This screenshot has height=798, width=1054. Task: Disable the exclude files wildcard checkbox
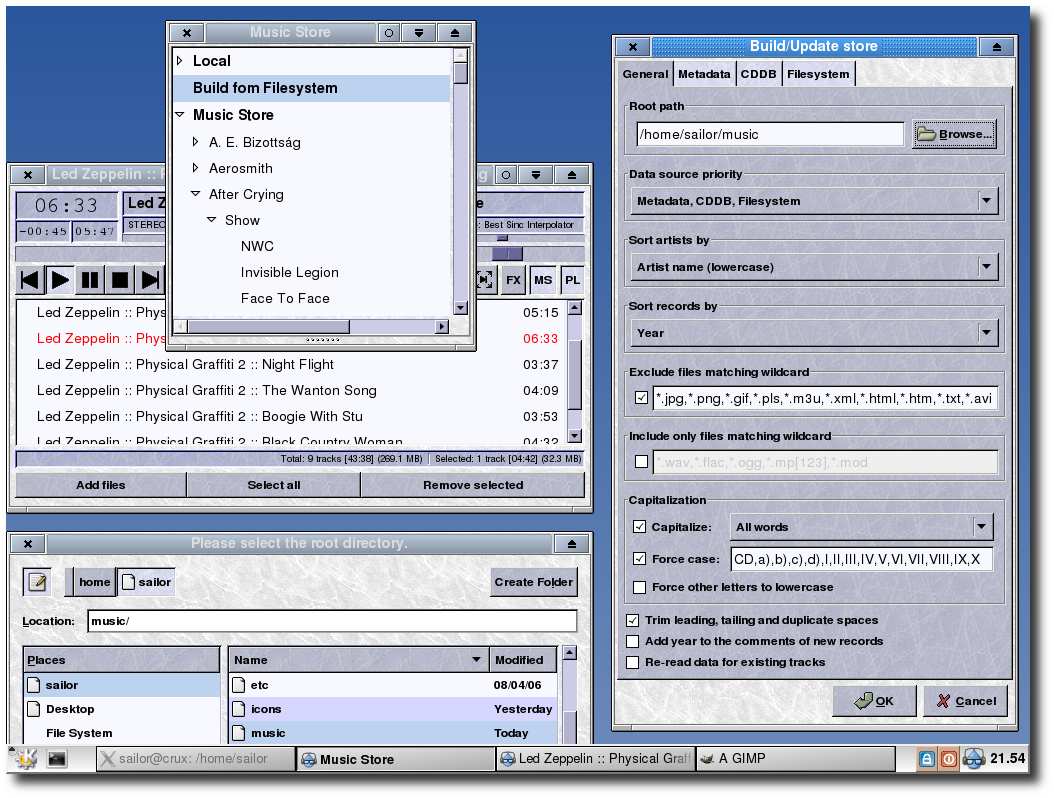[x=641, y=398]
